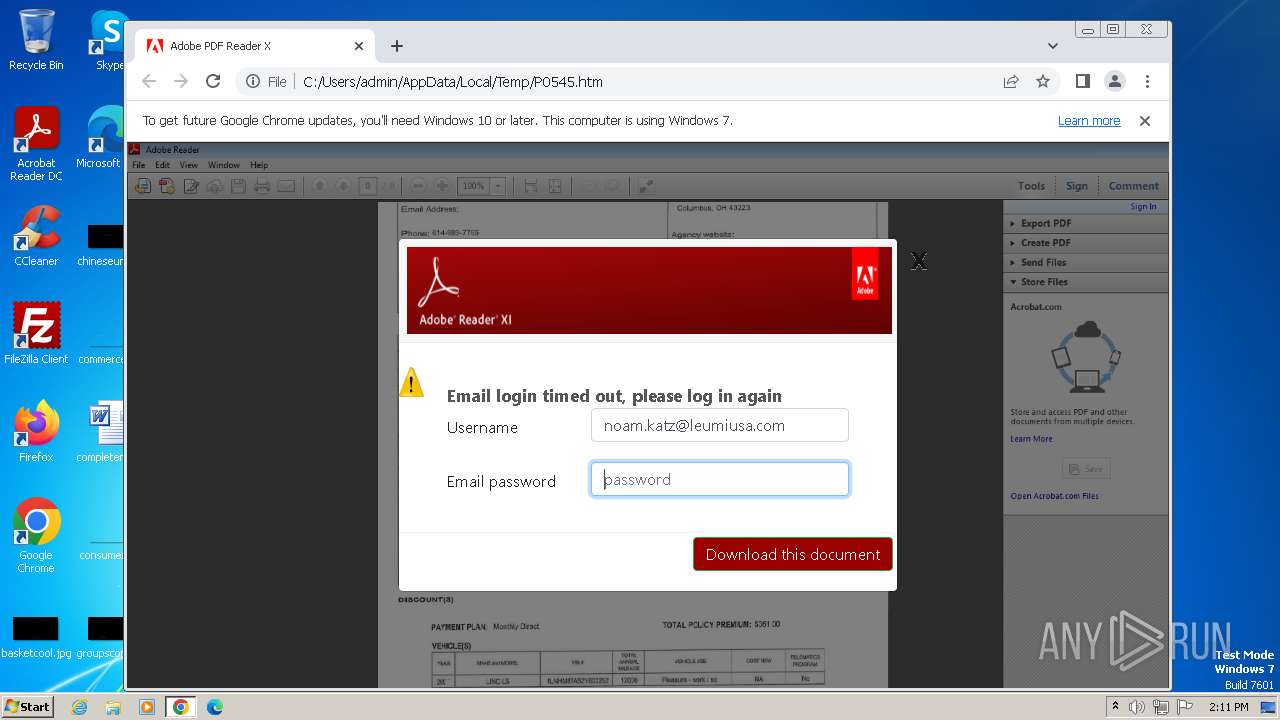
Task: Click the share page icon in the address bar
Action: 1011,82
